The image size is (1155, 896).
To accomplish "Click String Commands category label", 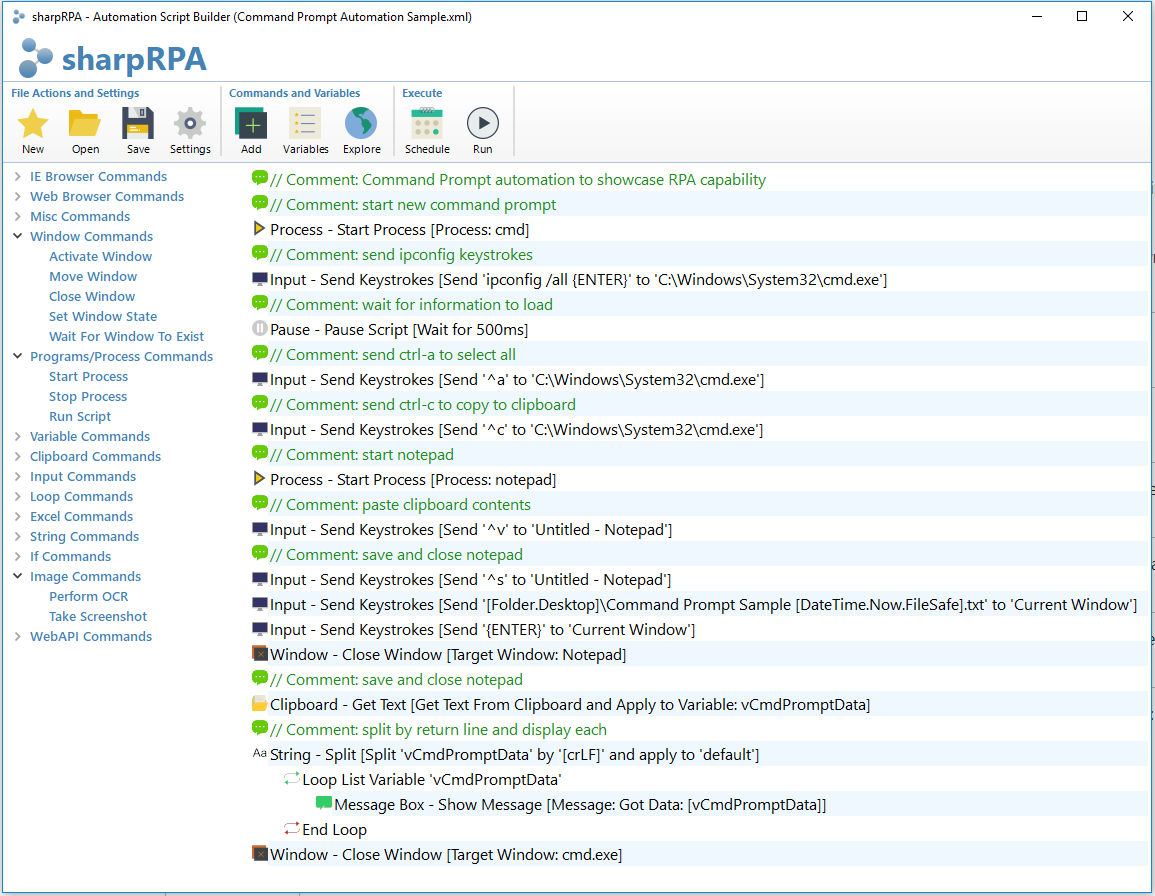I will [x=84, y=536].
